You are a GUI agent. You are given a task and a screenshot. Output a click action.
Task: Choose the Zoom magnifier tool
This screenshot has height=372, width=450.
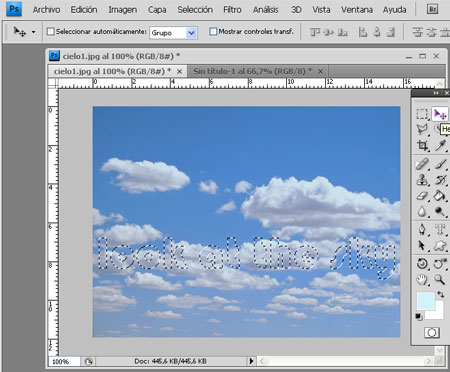(440, 280)
